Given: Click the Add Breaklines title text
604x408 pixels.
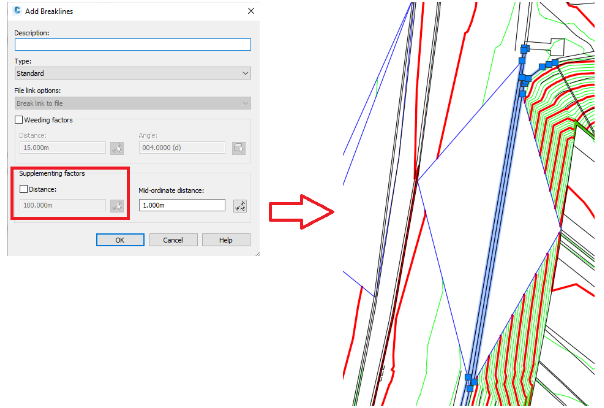Looking at the screenshot, I should (x=49, y=12).
